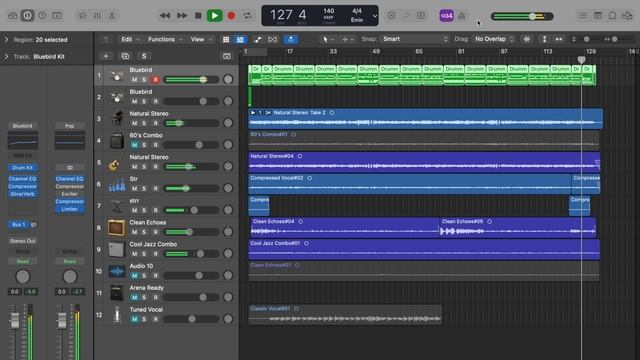Open the Exciter plug-in slot
The height and width of the screenshot is (360, 640).
pyautogui.click(x=69, y=194)
